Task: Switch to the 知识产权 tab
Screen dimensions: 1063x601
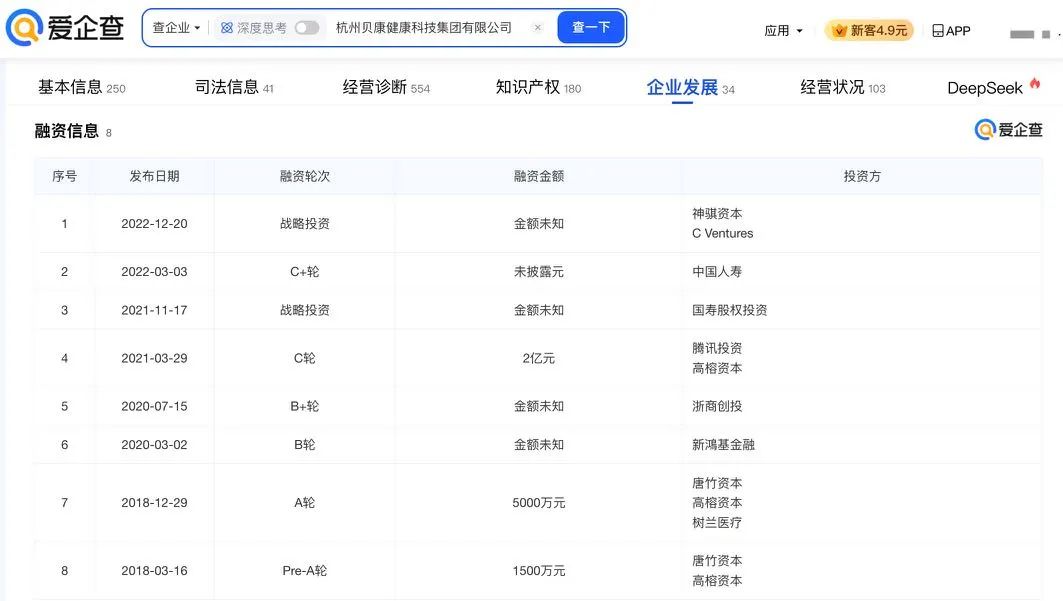Action: pos(538,87)
